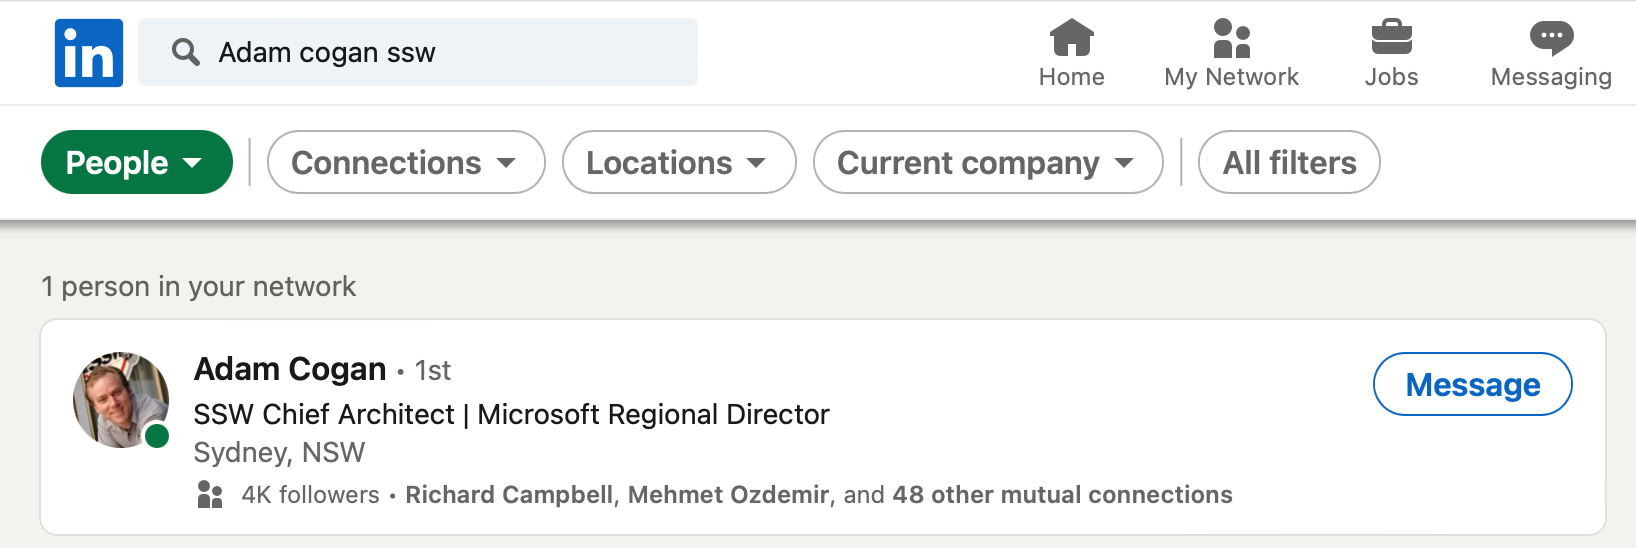
Task: Open the Messaging speech bubble icon
Action: (1551, 38)
